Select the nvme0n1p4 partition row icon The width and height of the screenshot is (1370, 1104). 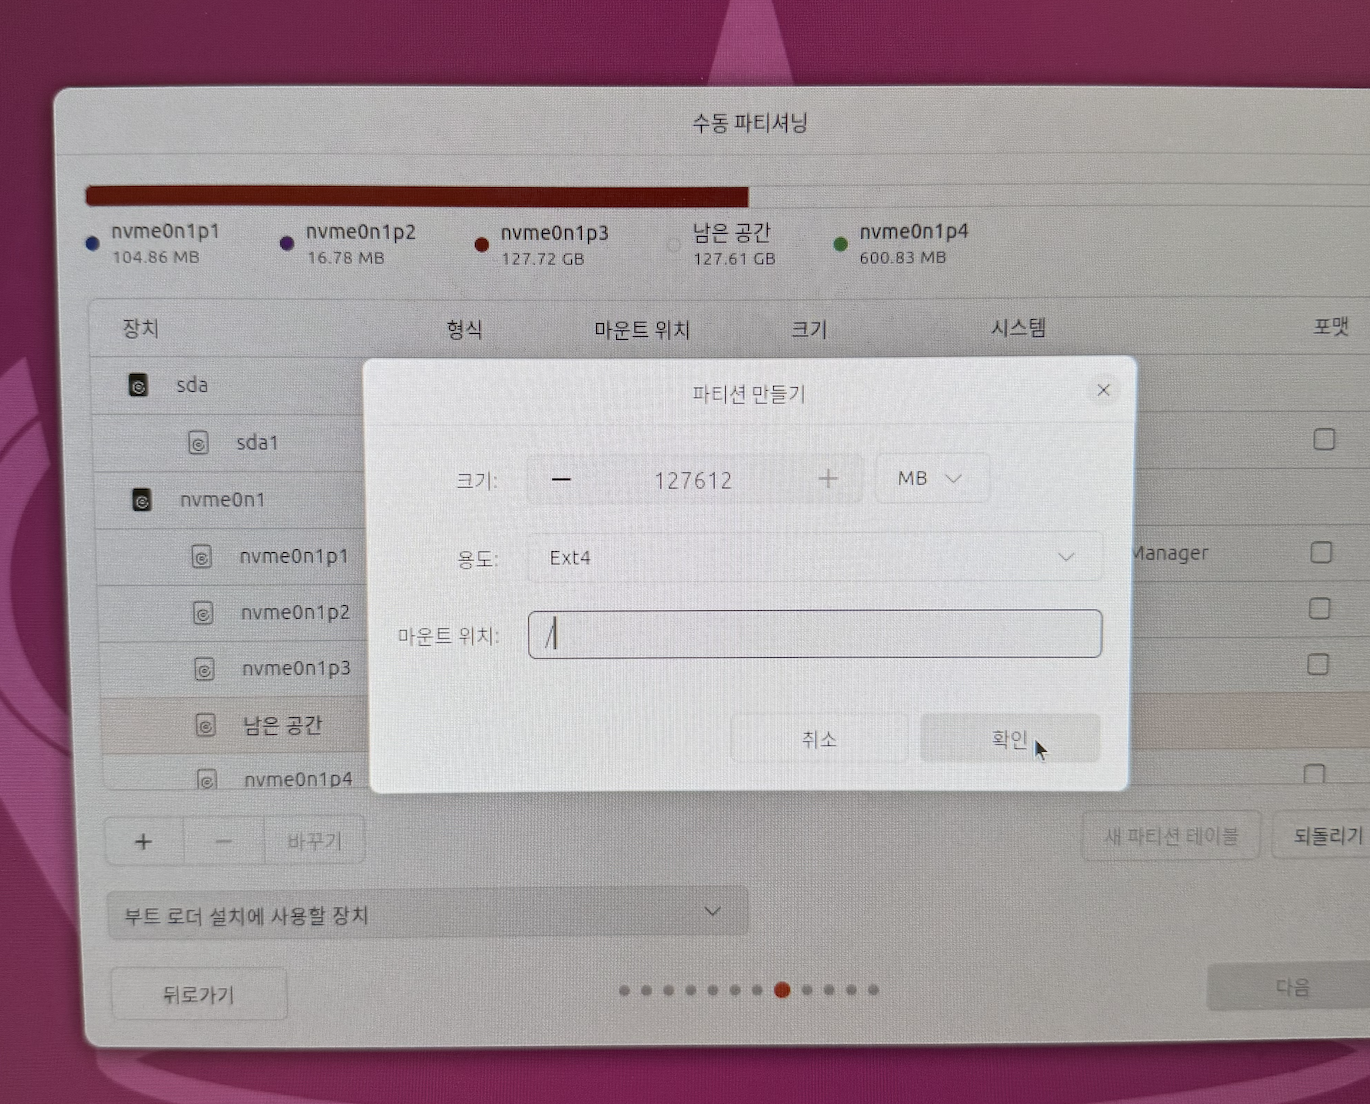tap(207, 779)
